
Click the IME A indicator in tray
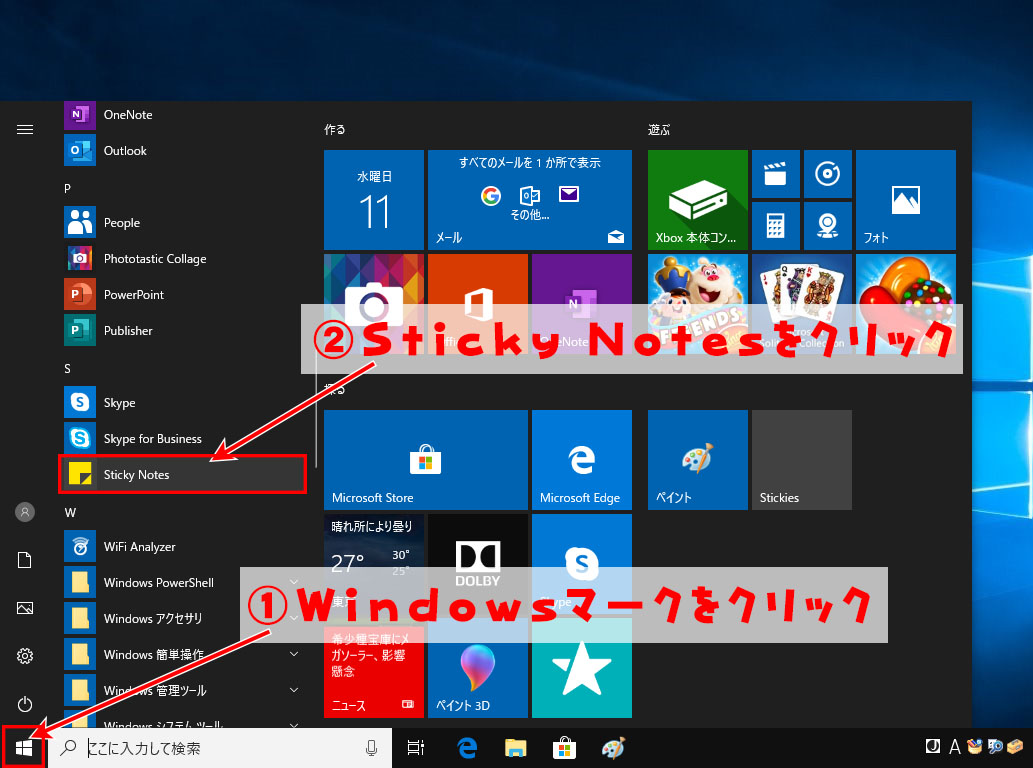(x=954, y=747)
